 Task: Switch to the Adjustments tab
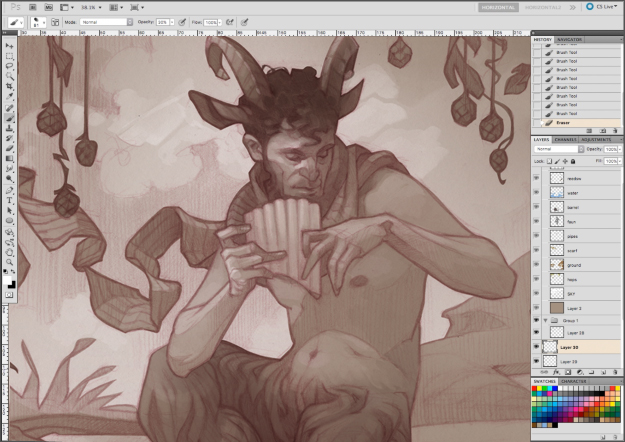click(x=596, y=139)
